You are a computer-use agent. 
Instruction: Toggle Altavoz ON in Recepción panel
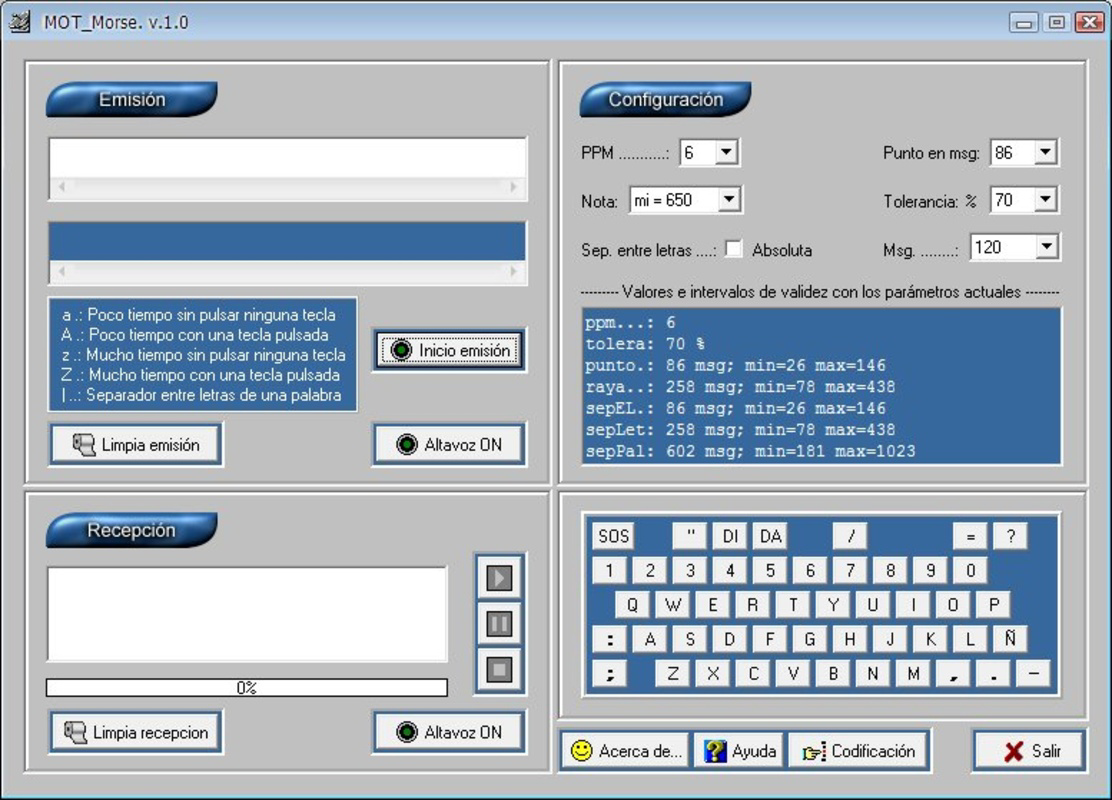click(450, 732)
